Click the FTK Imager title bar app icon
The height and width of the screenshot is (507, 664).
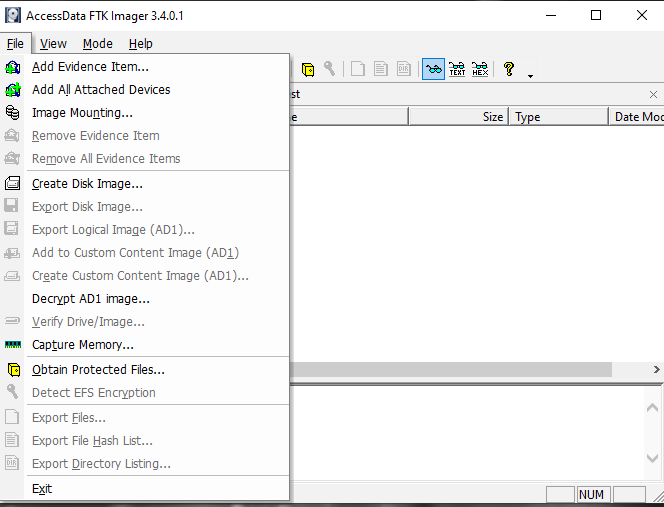click(13, 16)
